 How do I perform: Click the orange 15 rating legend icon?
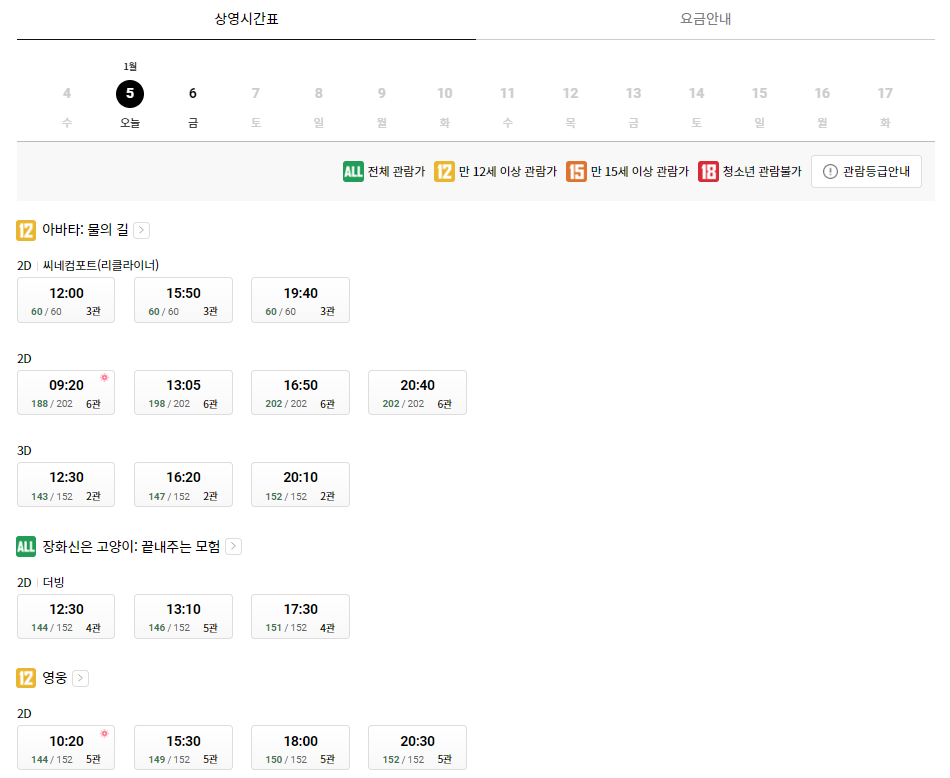coord(577,171)
